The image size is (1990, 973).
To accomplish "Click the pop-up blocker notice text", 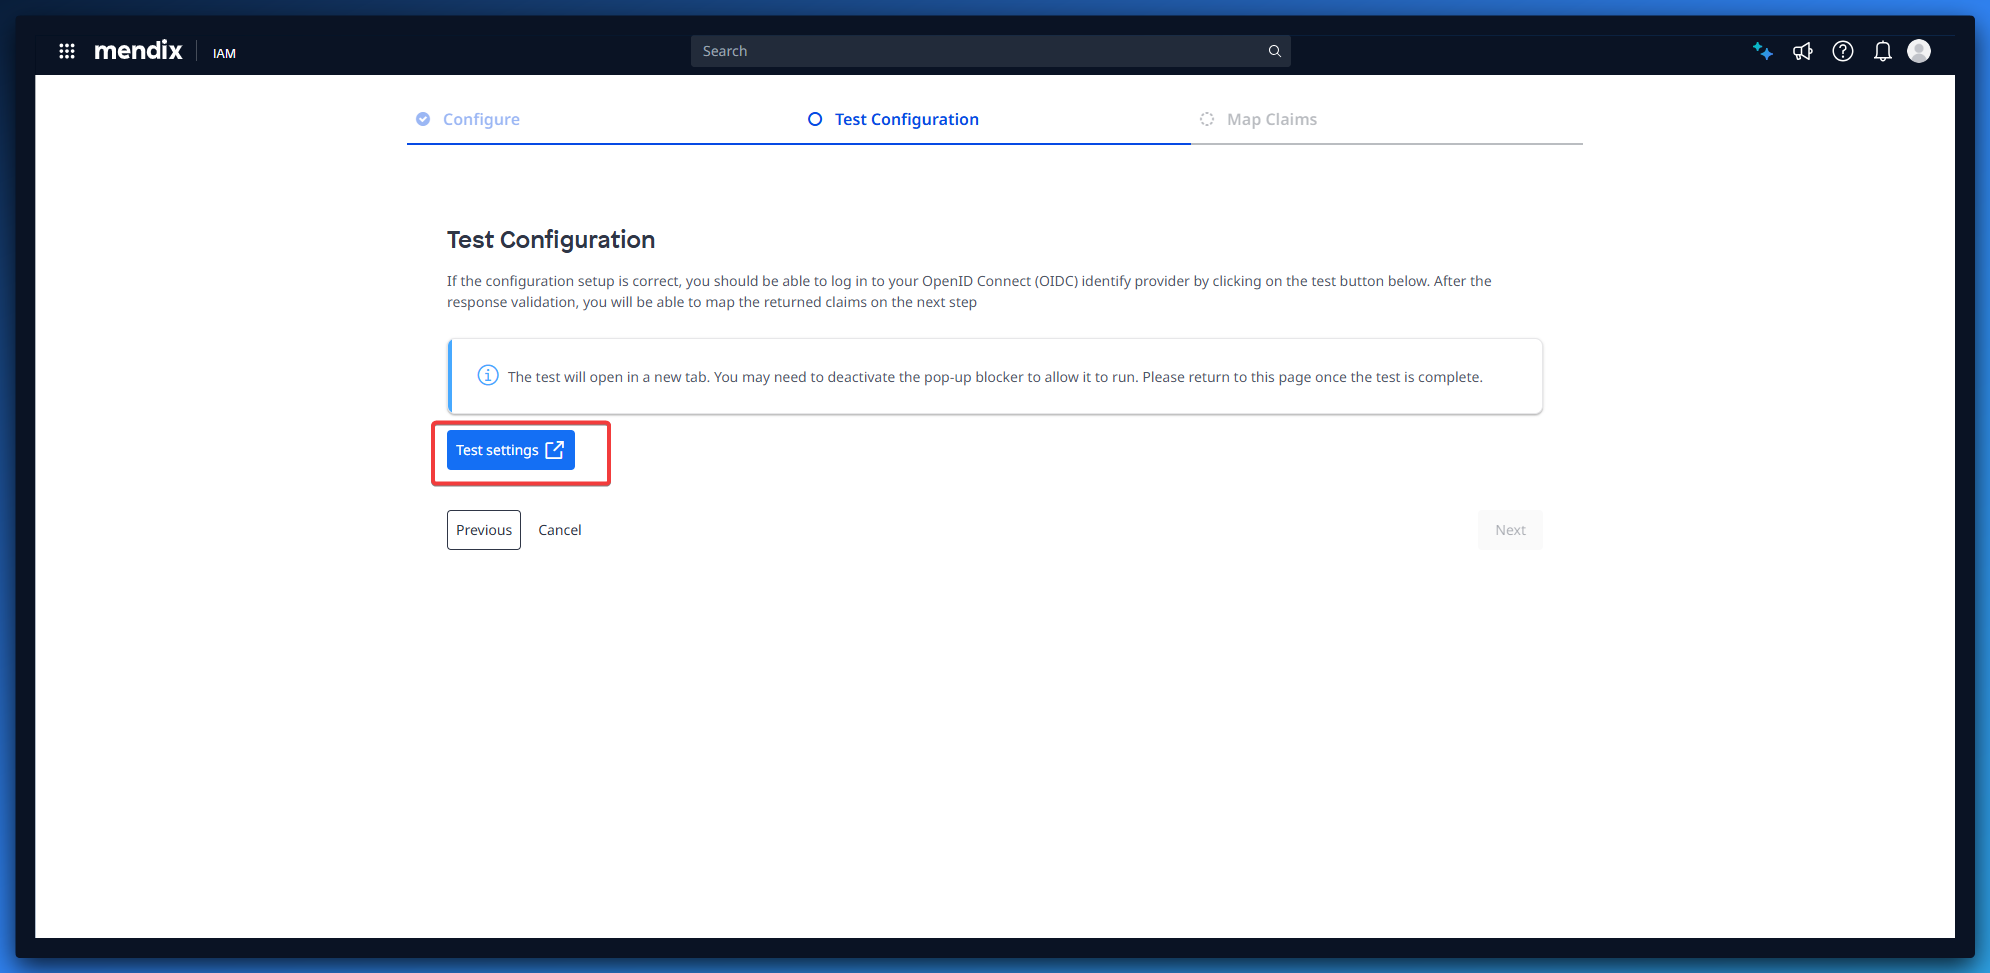I will [x=994, y=377].
